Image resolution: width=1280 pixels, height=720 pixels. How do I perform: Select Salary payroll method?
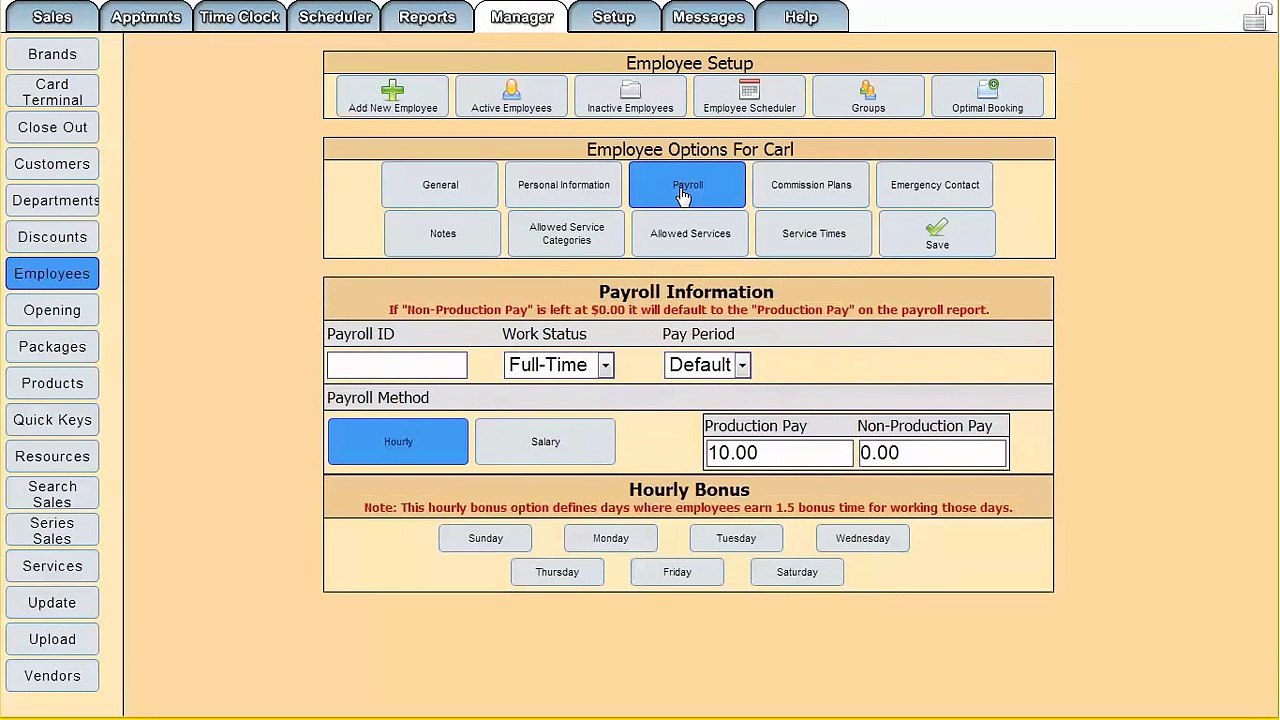(x=546, y=442)
